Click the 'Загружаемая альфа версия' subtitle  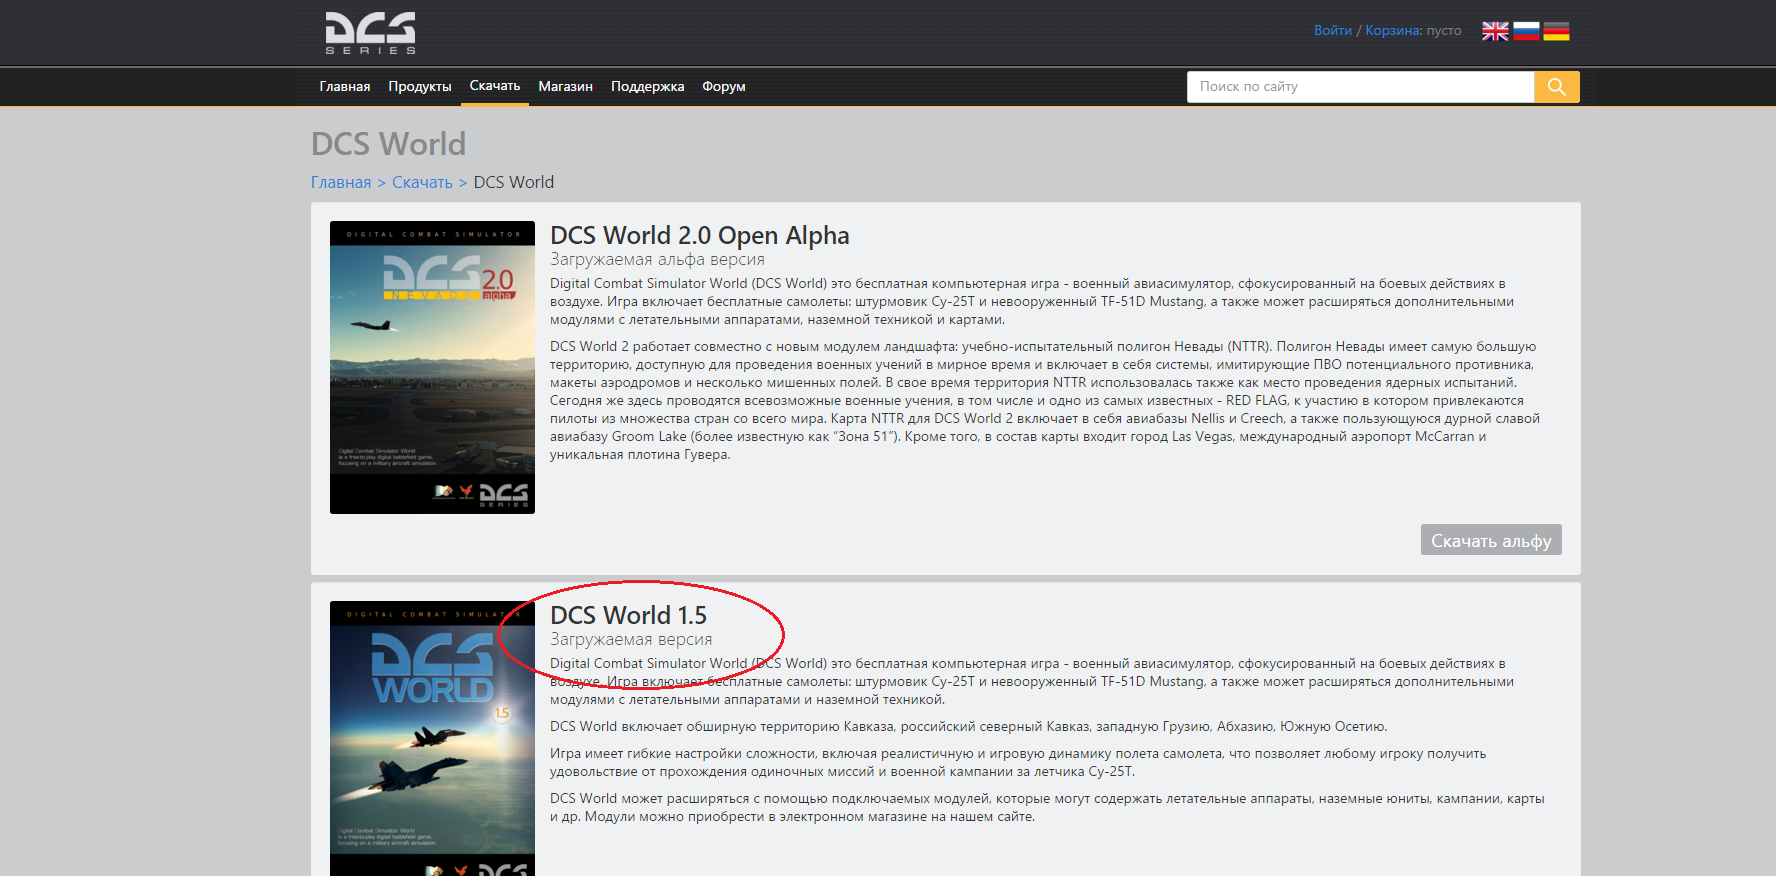coord(657,260)
